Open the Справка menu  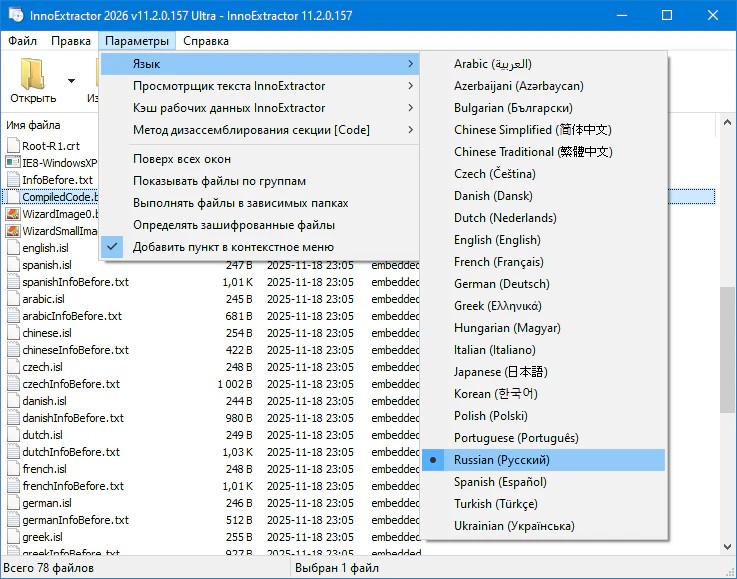point(206,41)
